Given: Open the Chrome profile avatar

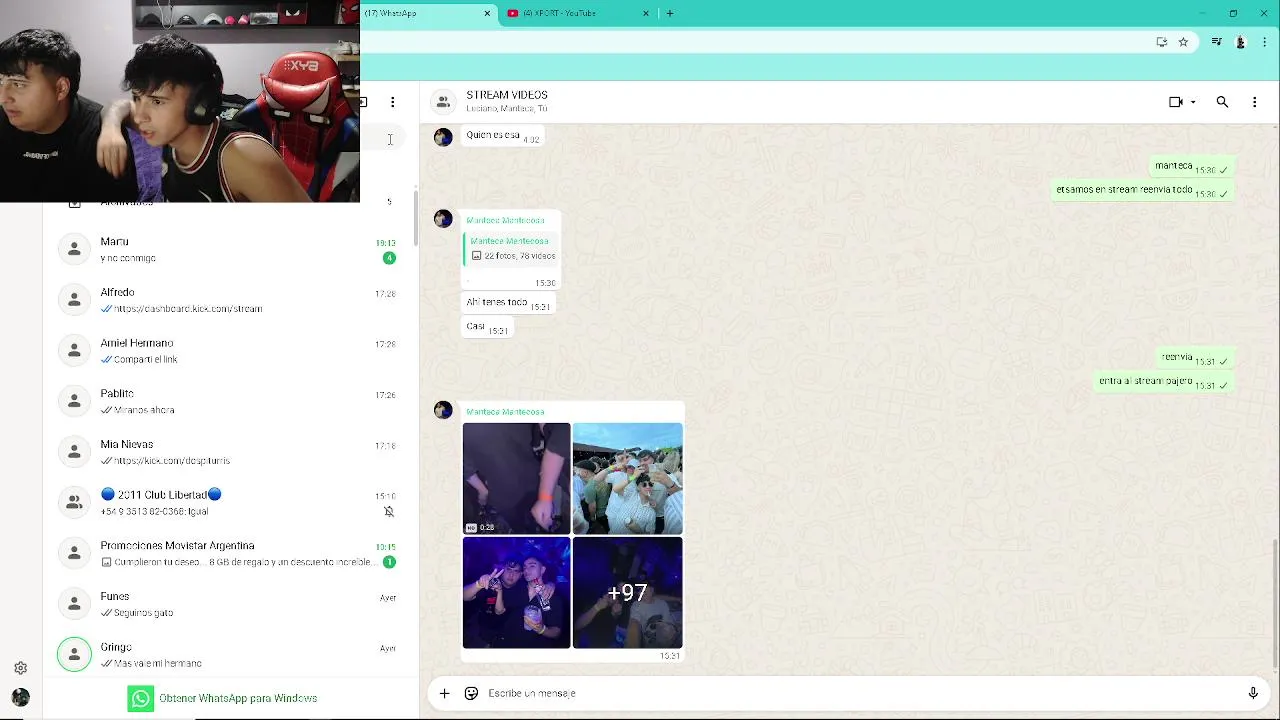Looking at the screenshot, I should (1241, 42).
